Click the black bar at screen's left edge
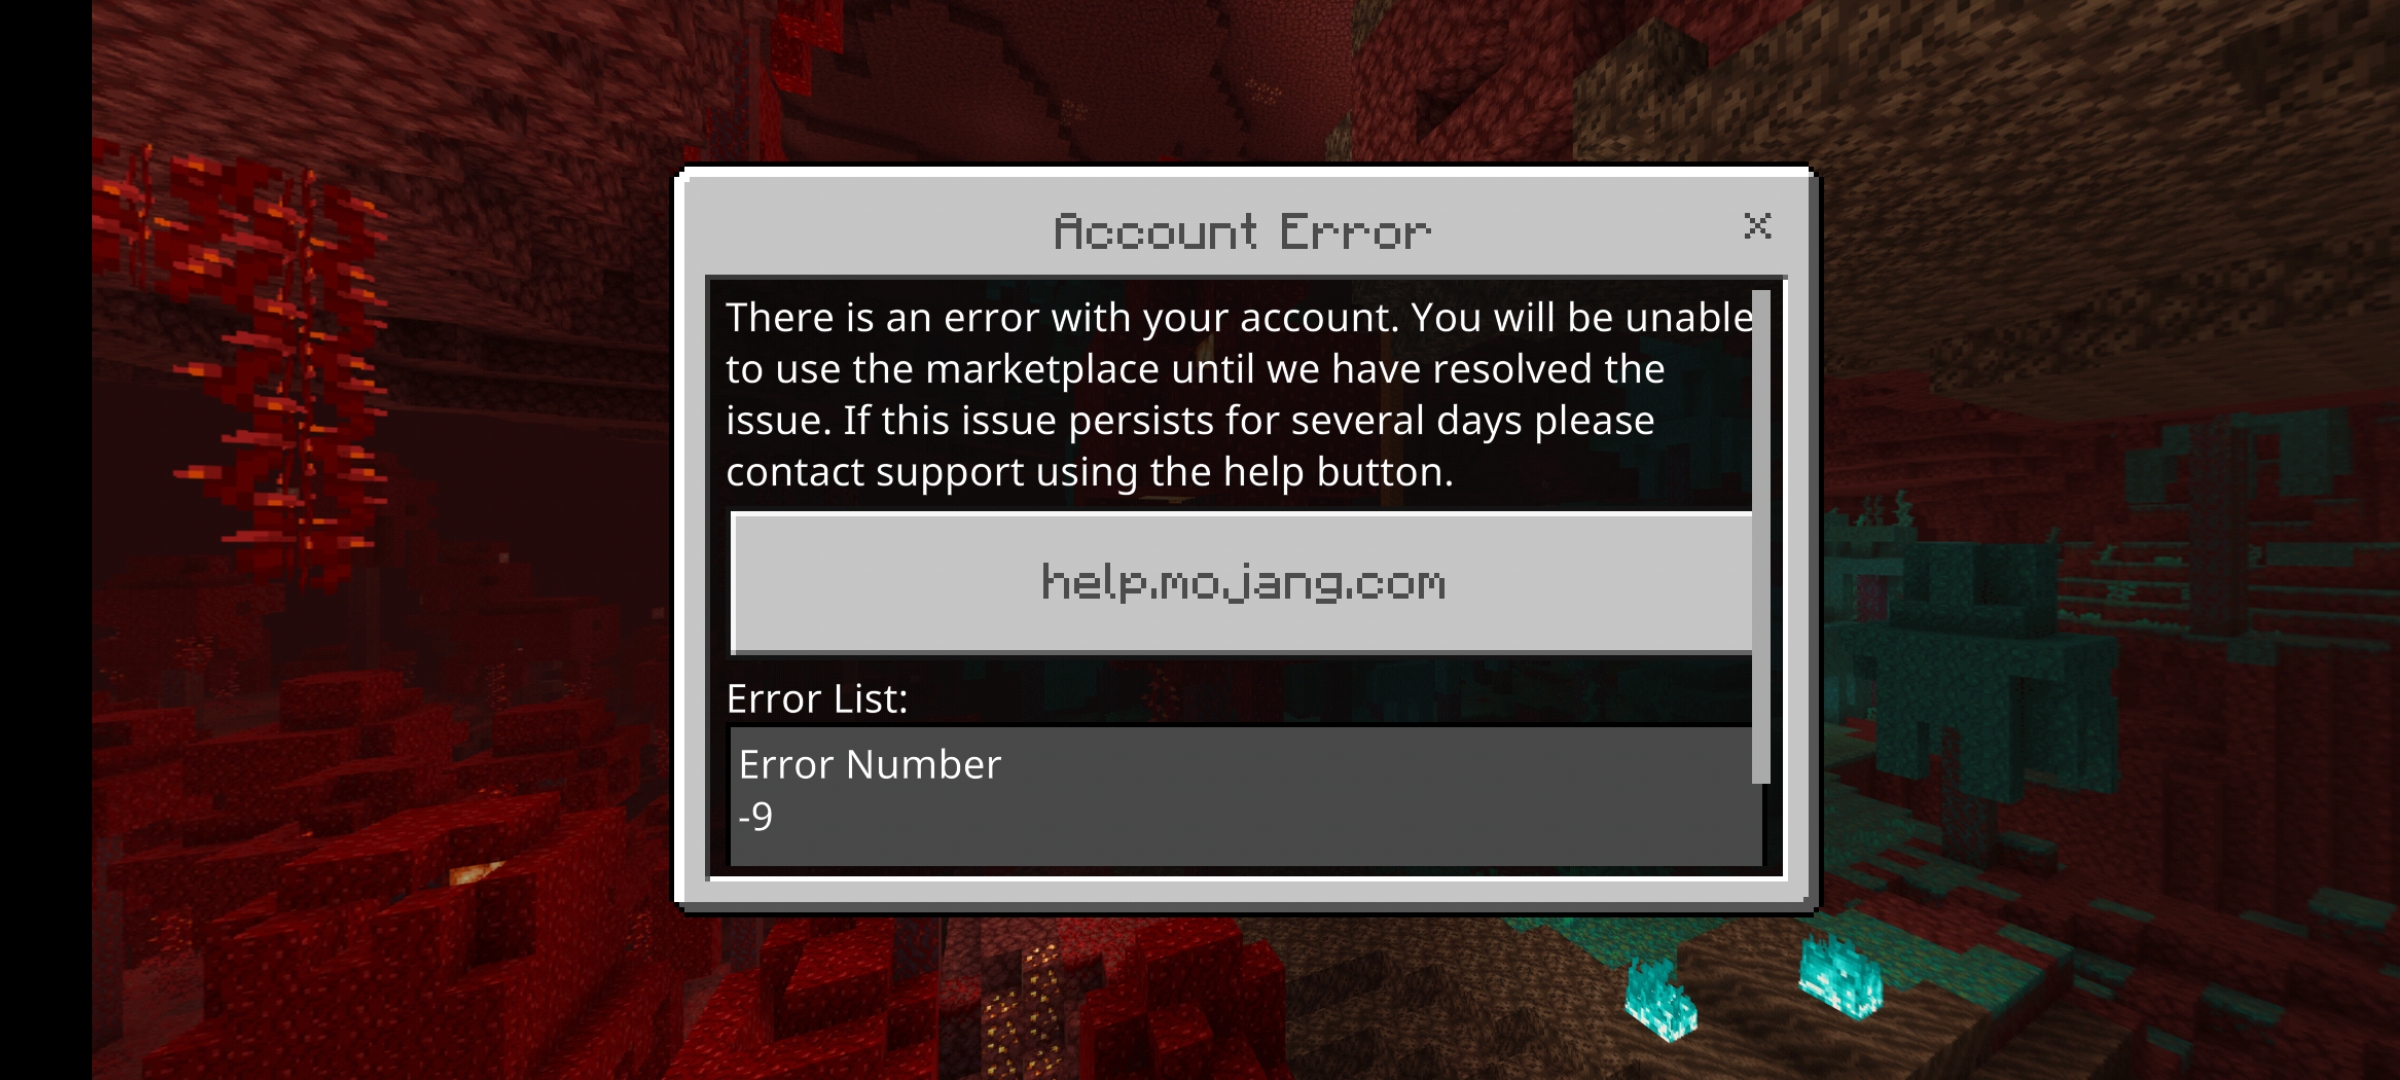2400x1080 pixels. [x=46, y=540]
